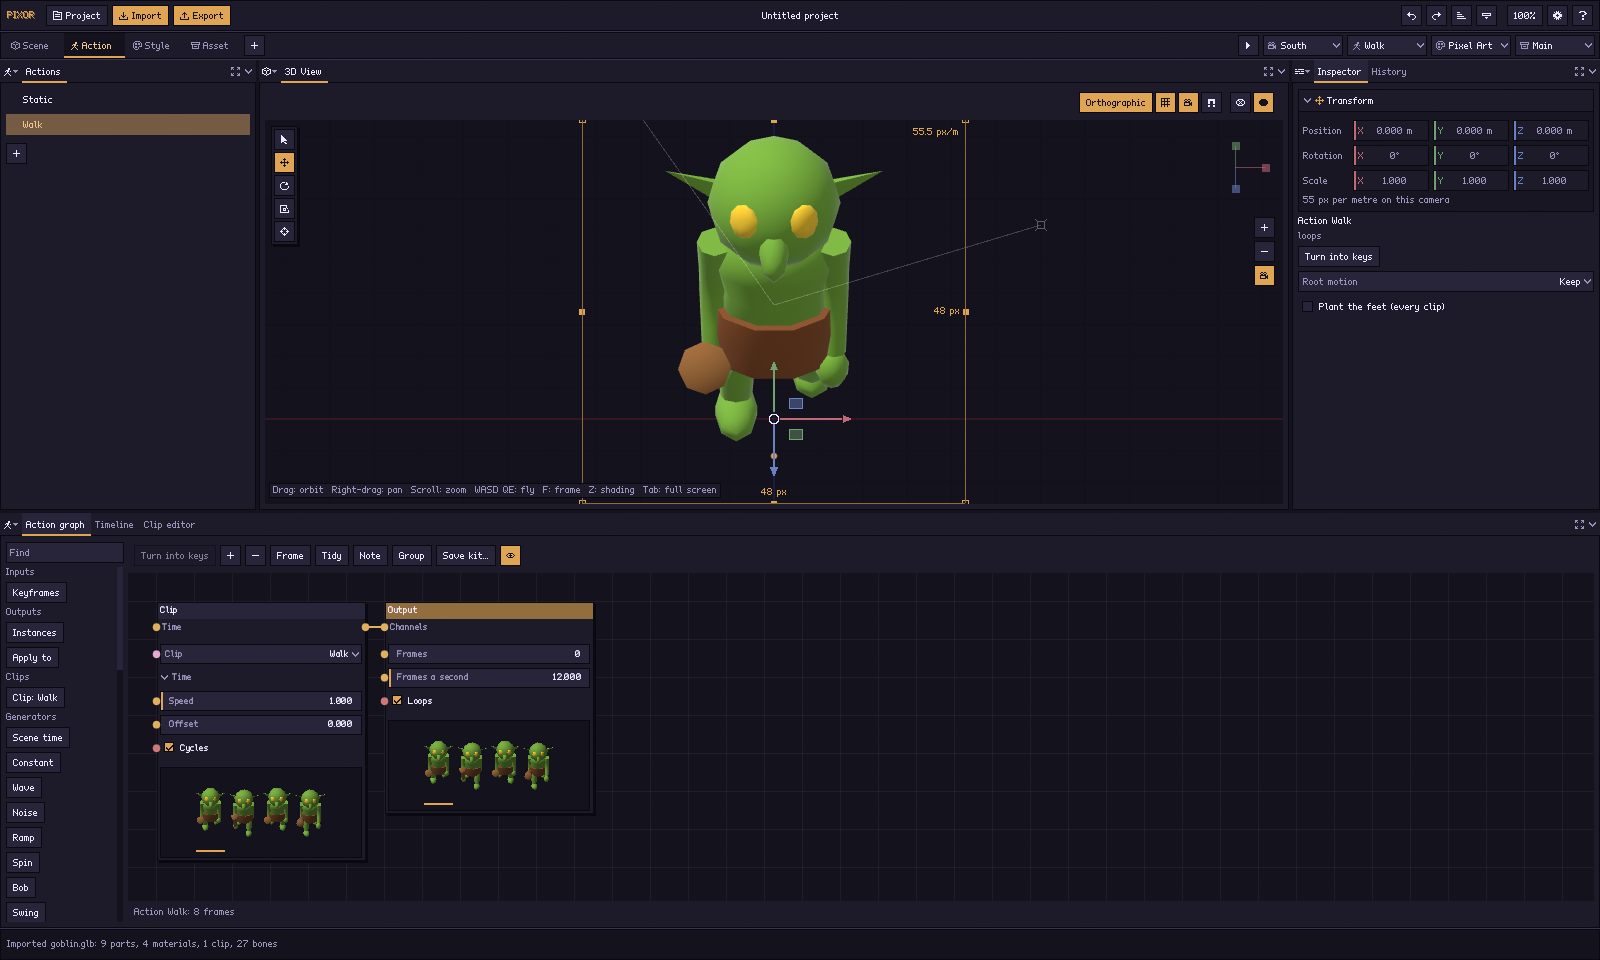Add a new action with plus below Walk
This screenshot has height=960, width=1600.
(16, 154)
